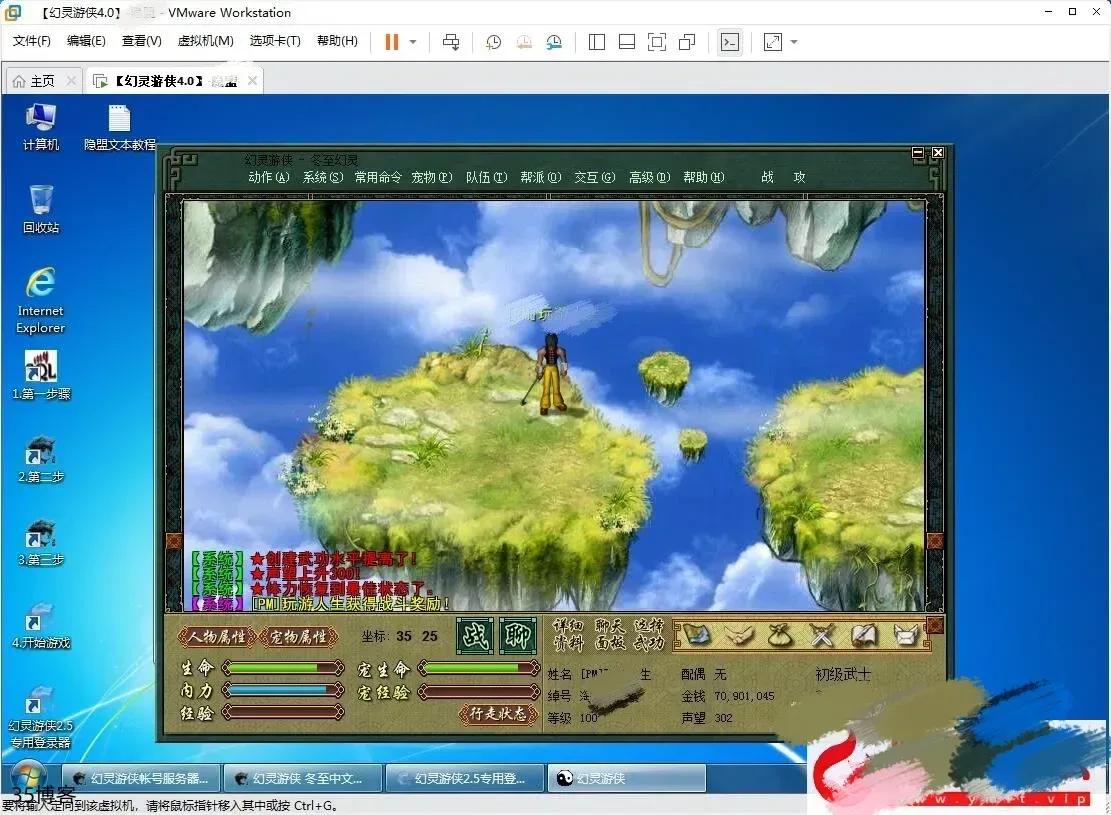Open the game's 动作(A) menu
This screenshot has height=815, width=1111.
click(269, 177)
